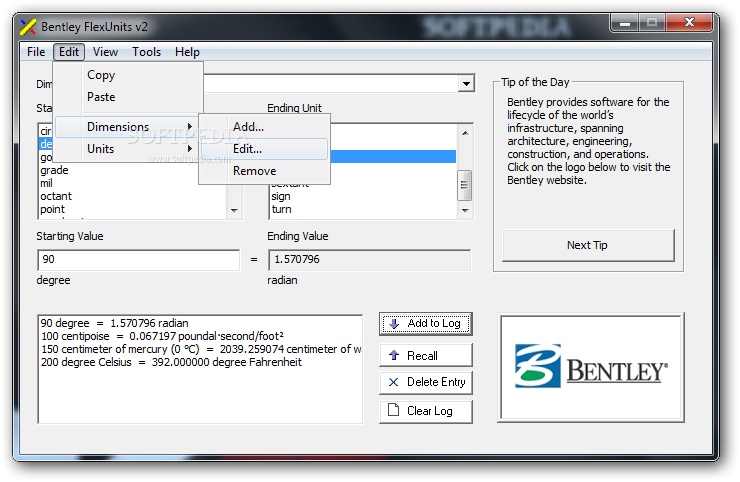The image size is (740, 482).
Task: Select Edit... in Dimensions submenu
Action: click(264, 149)
